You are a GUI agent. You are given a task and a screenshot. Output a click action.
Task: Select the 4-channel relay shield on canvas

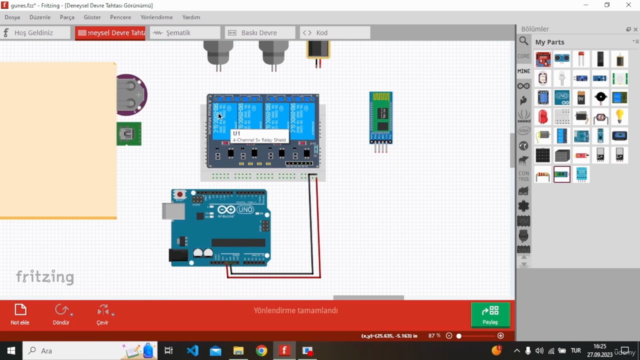click(x=263, y=131)
